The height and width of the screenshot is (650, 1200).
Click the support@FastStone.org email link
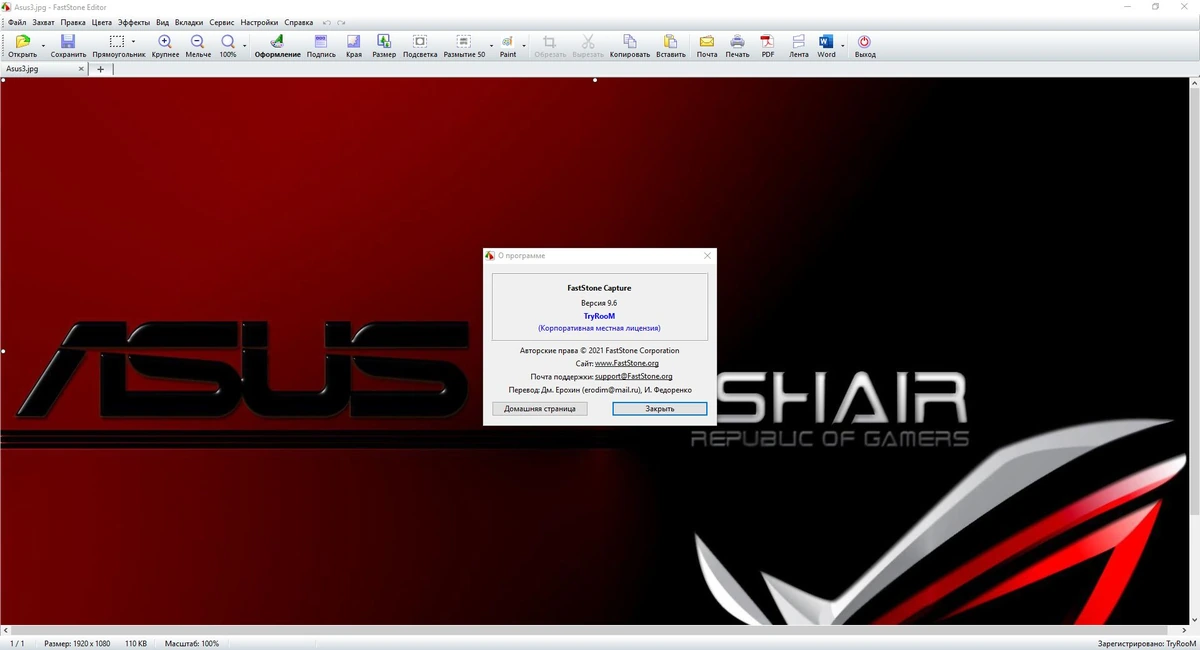634,377
